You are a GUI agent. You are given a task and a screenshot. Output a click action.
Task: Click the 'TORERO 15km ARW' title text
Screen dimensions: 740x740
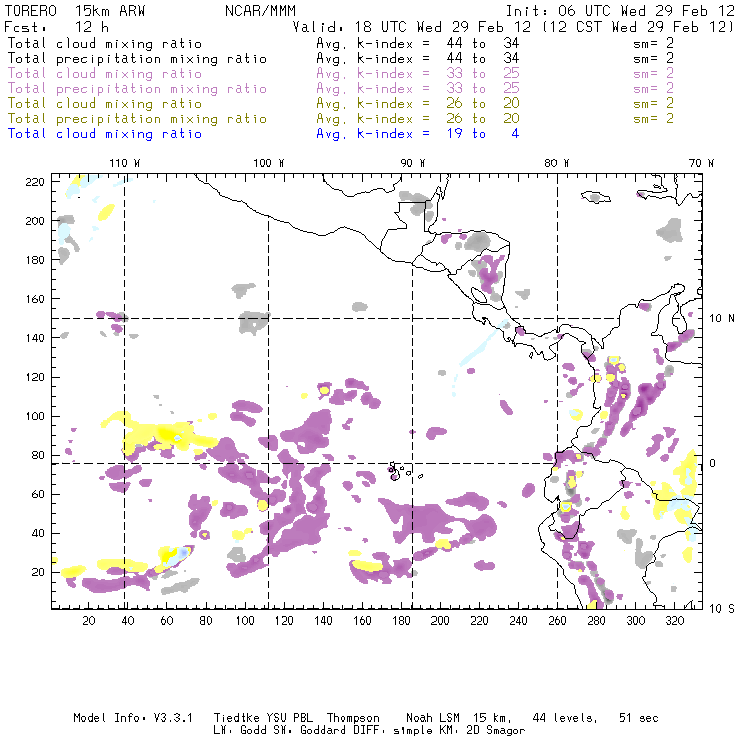pos(75,11)
